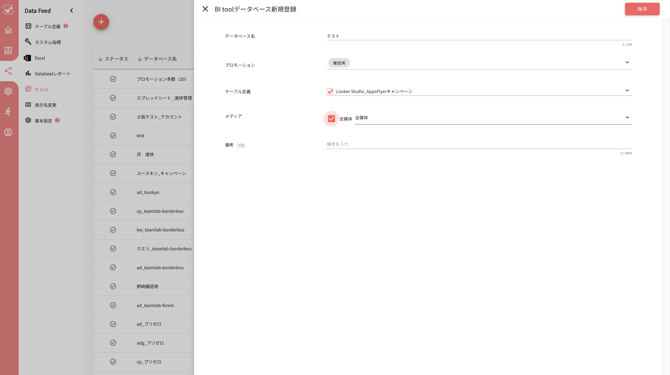
Task: Open the share icon in left rail
Action: tap(8, 71)
